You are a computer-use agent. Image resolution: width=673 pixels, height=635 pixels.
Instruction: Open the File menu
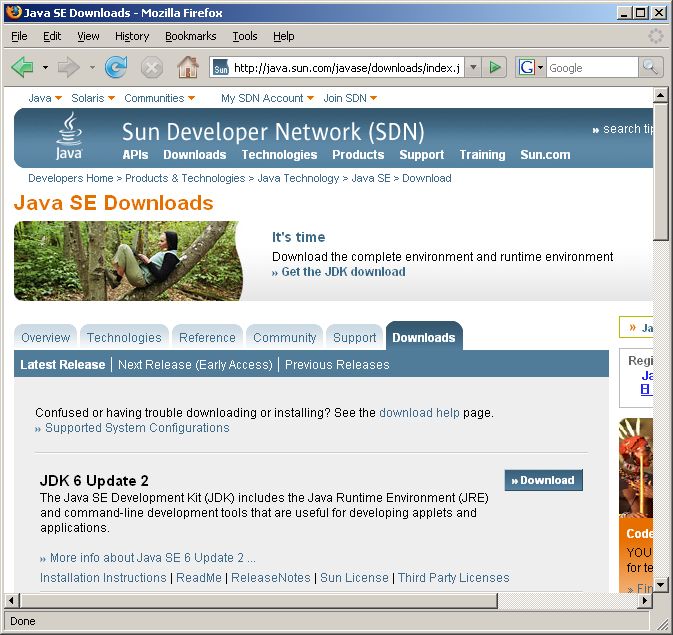(x=19, y=36)
